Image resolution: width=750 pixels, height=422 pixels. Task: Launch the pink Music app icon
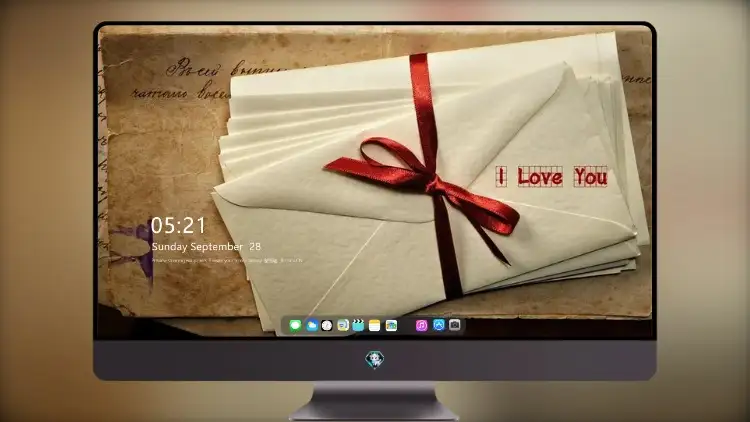421,325
